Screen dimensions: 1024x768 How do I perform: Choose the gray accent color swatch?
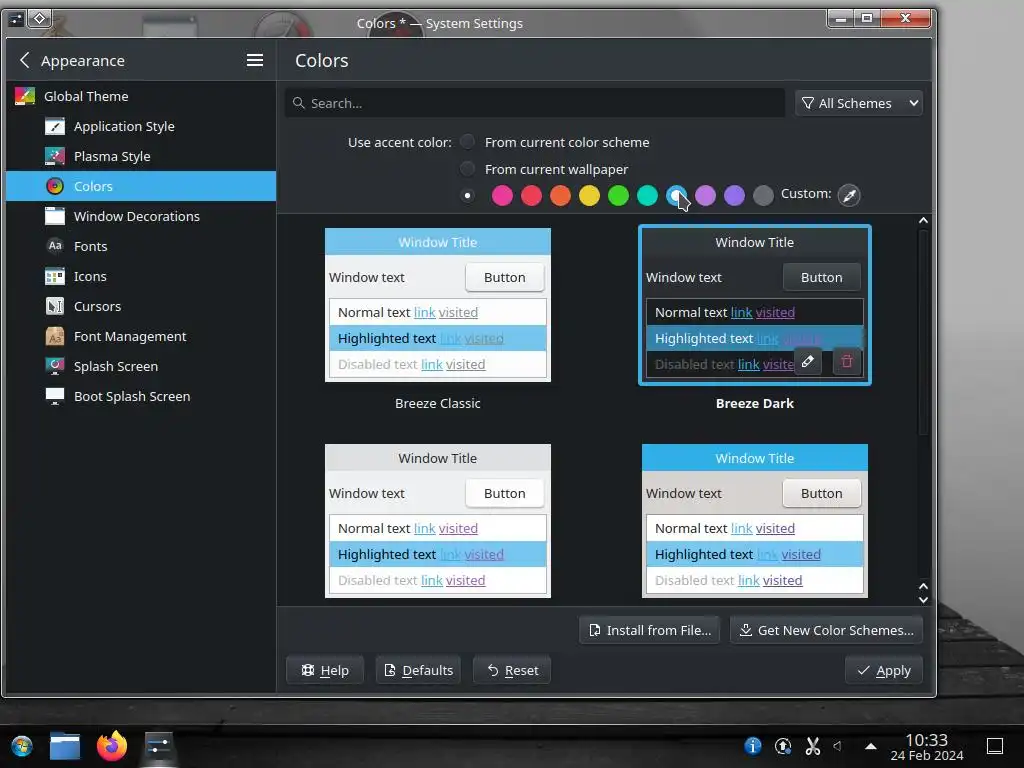pyautogui.click(x=763, y=195)
